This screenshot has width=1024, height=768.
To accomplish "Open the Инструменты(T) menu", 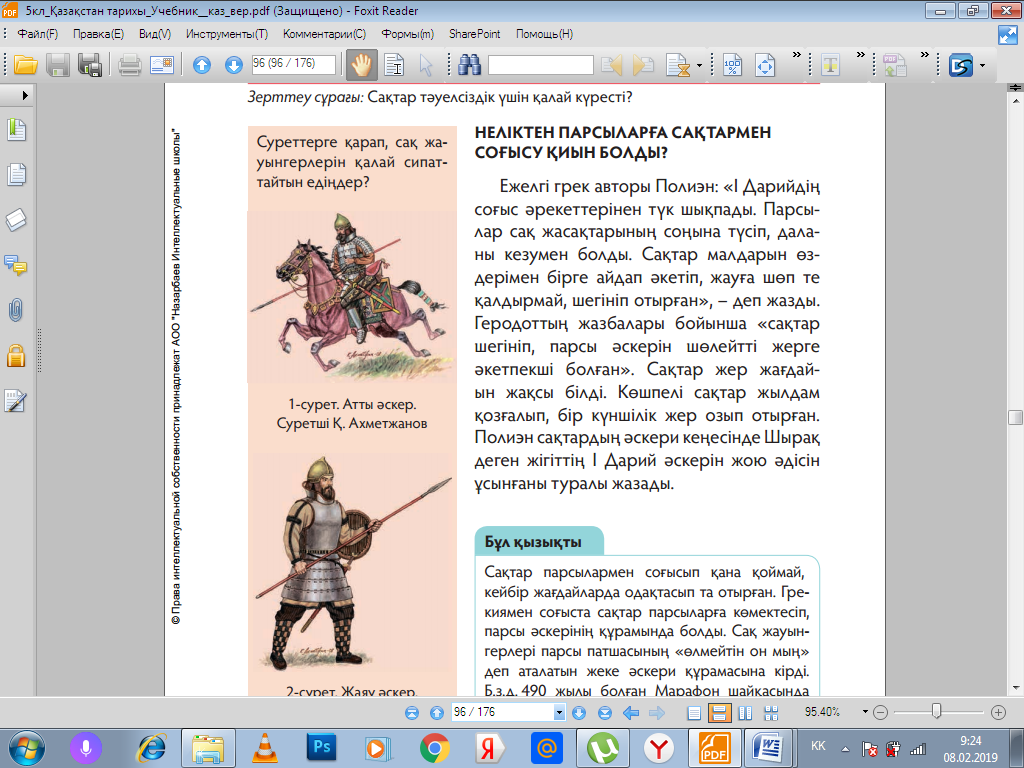I will [x=233, y=34].
